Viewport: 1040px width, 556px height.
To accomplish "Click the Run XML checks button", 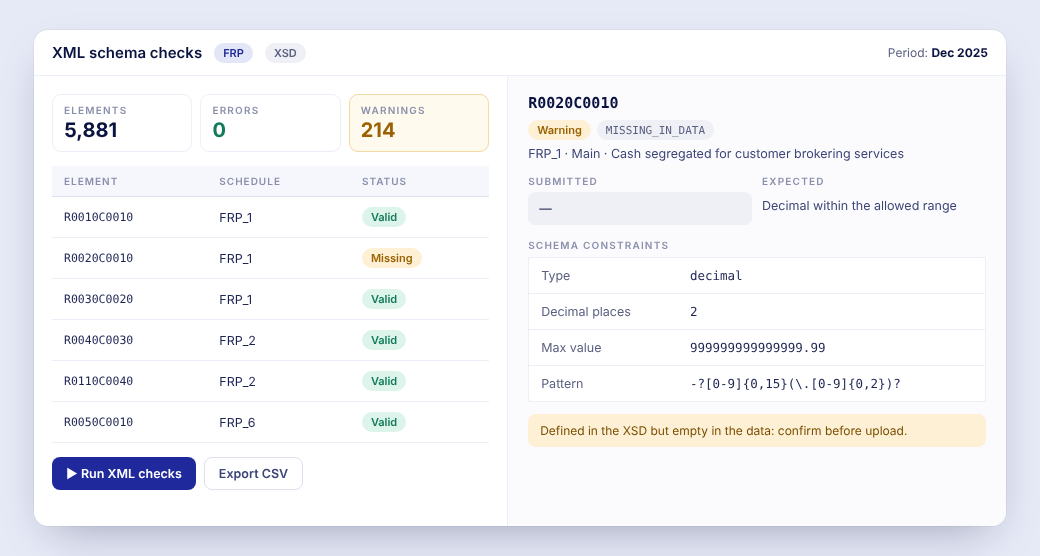I will 124,474.
